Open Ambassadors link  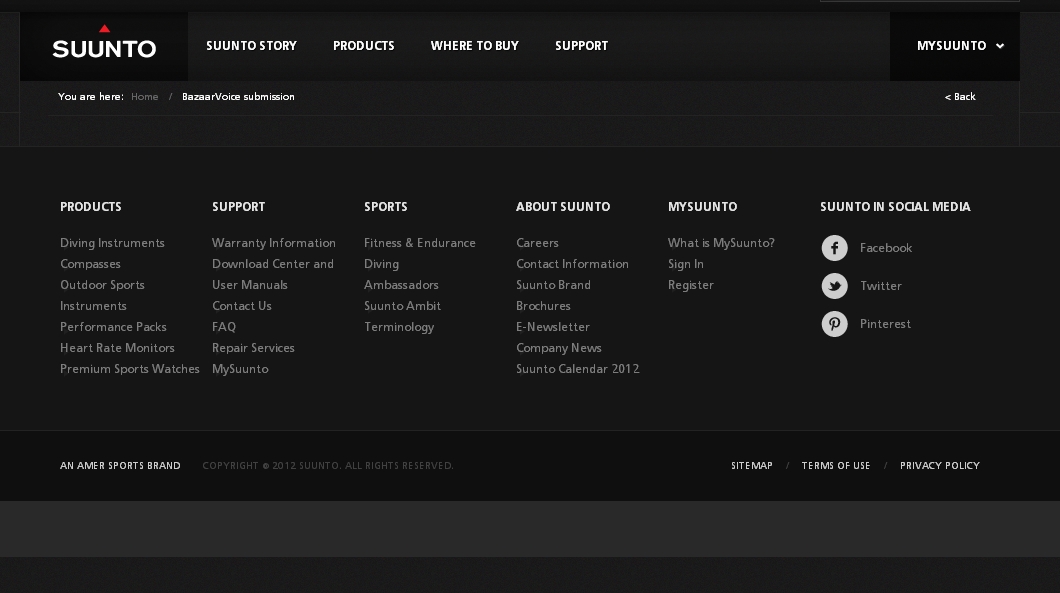pos(402,285)
